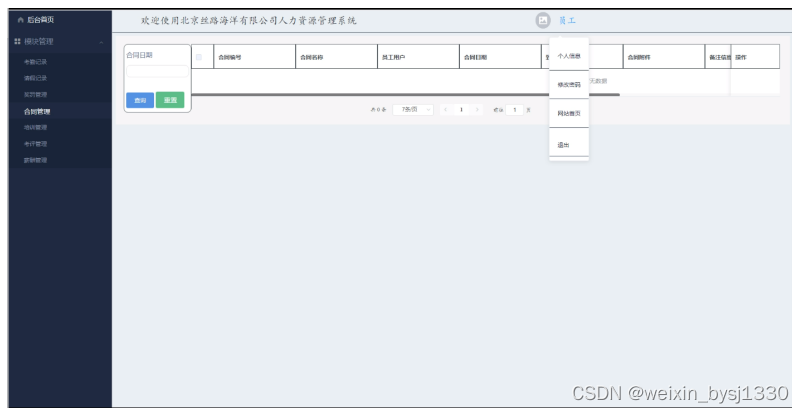The height and width of the screenshot is (413, 804).
Task: Click the current page number 1 button
Action: [461, 109]
